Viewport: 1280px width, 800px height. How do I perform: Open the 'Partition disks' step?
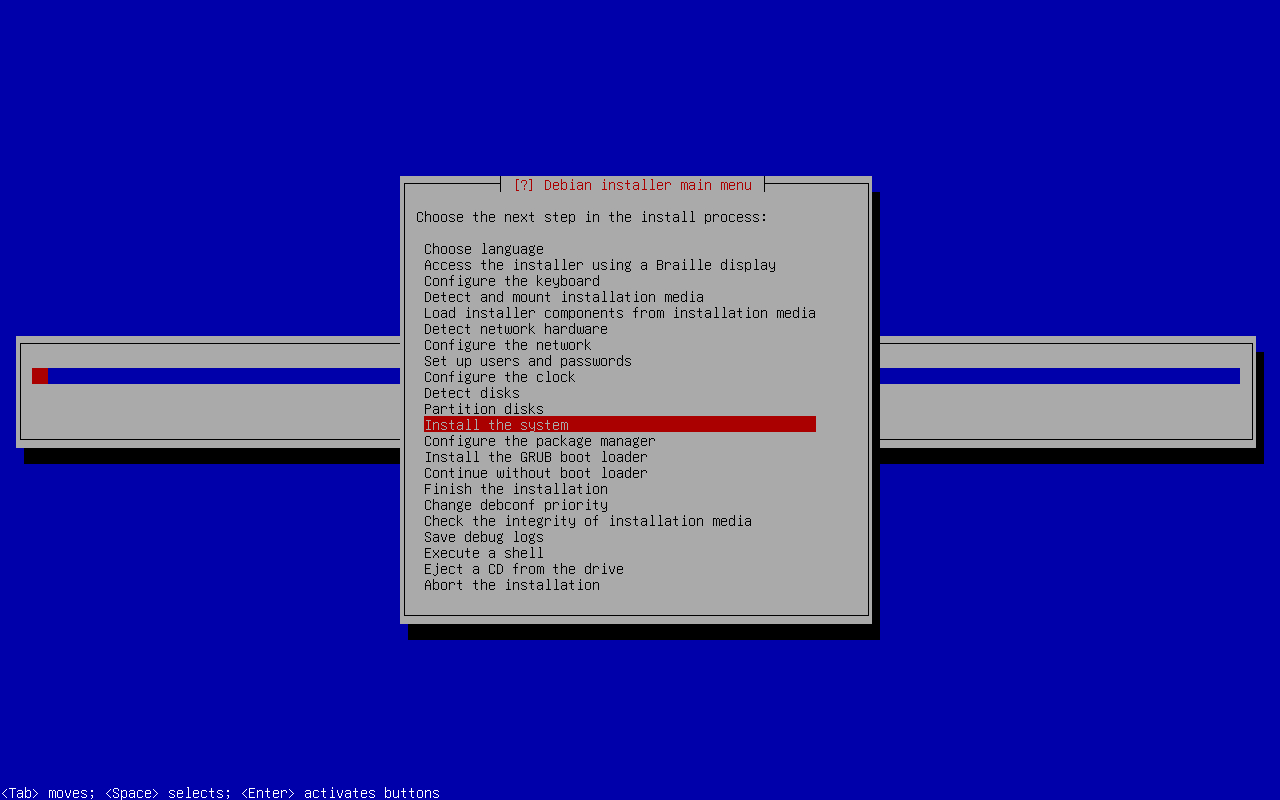point(483,409)
